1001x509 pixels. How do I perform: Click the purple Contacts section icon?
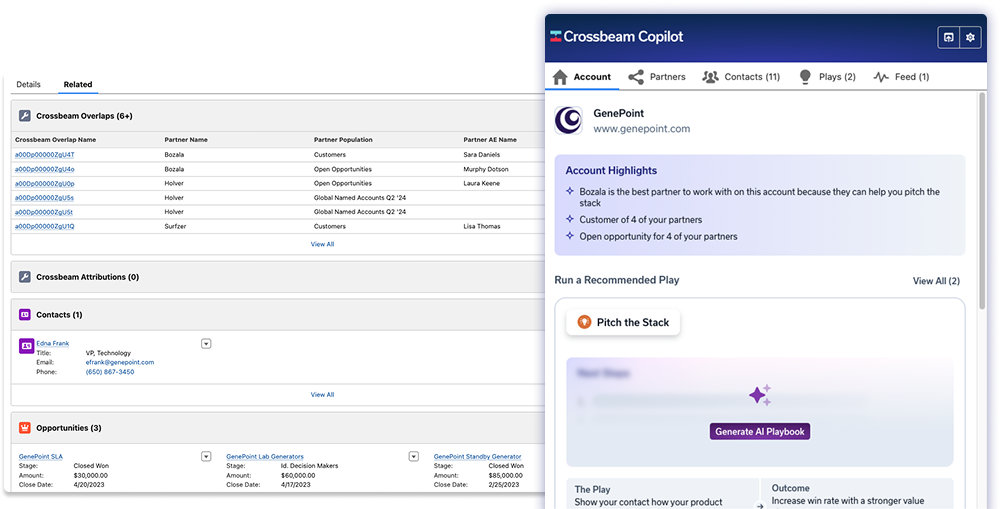(x=24, y=314)
